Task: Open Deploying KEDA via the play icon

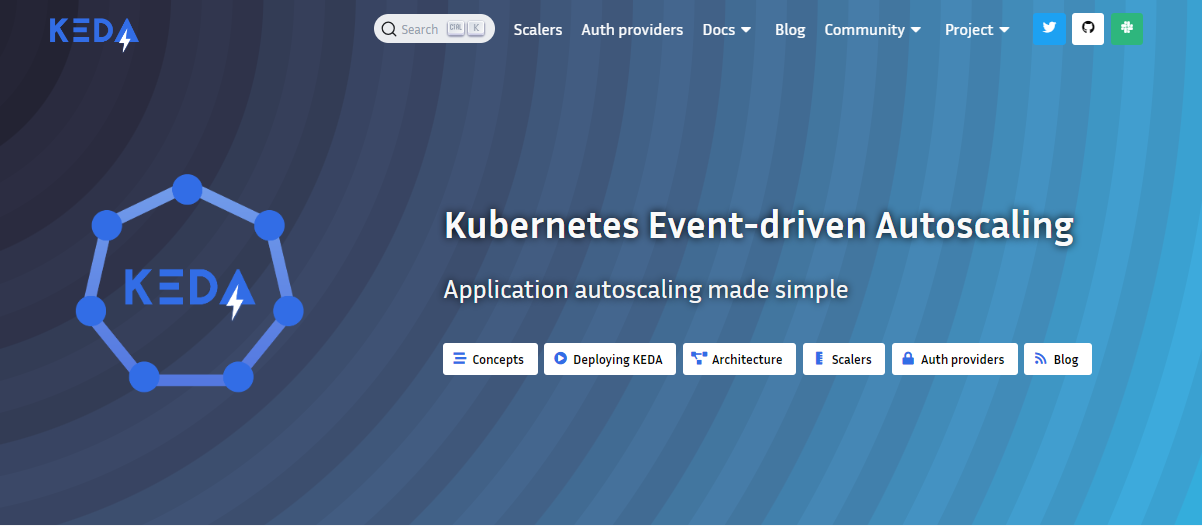Action: pyautogui.click(x=610, y=359)
